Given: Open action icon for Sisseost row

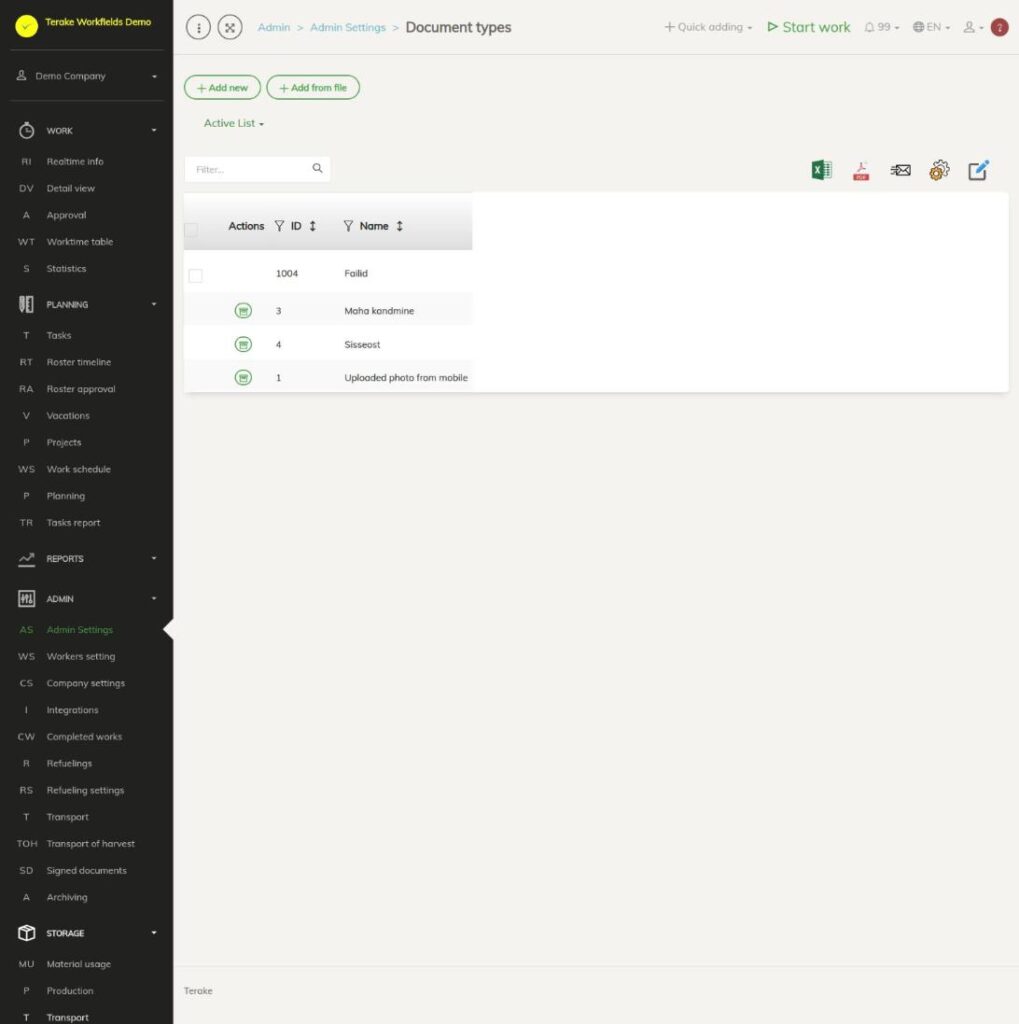Looking at the screenshot, I should [x=243, y=344].
